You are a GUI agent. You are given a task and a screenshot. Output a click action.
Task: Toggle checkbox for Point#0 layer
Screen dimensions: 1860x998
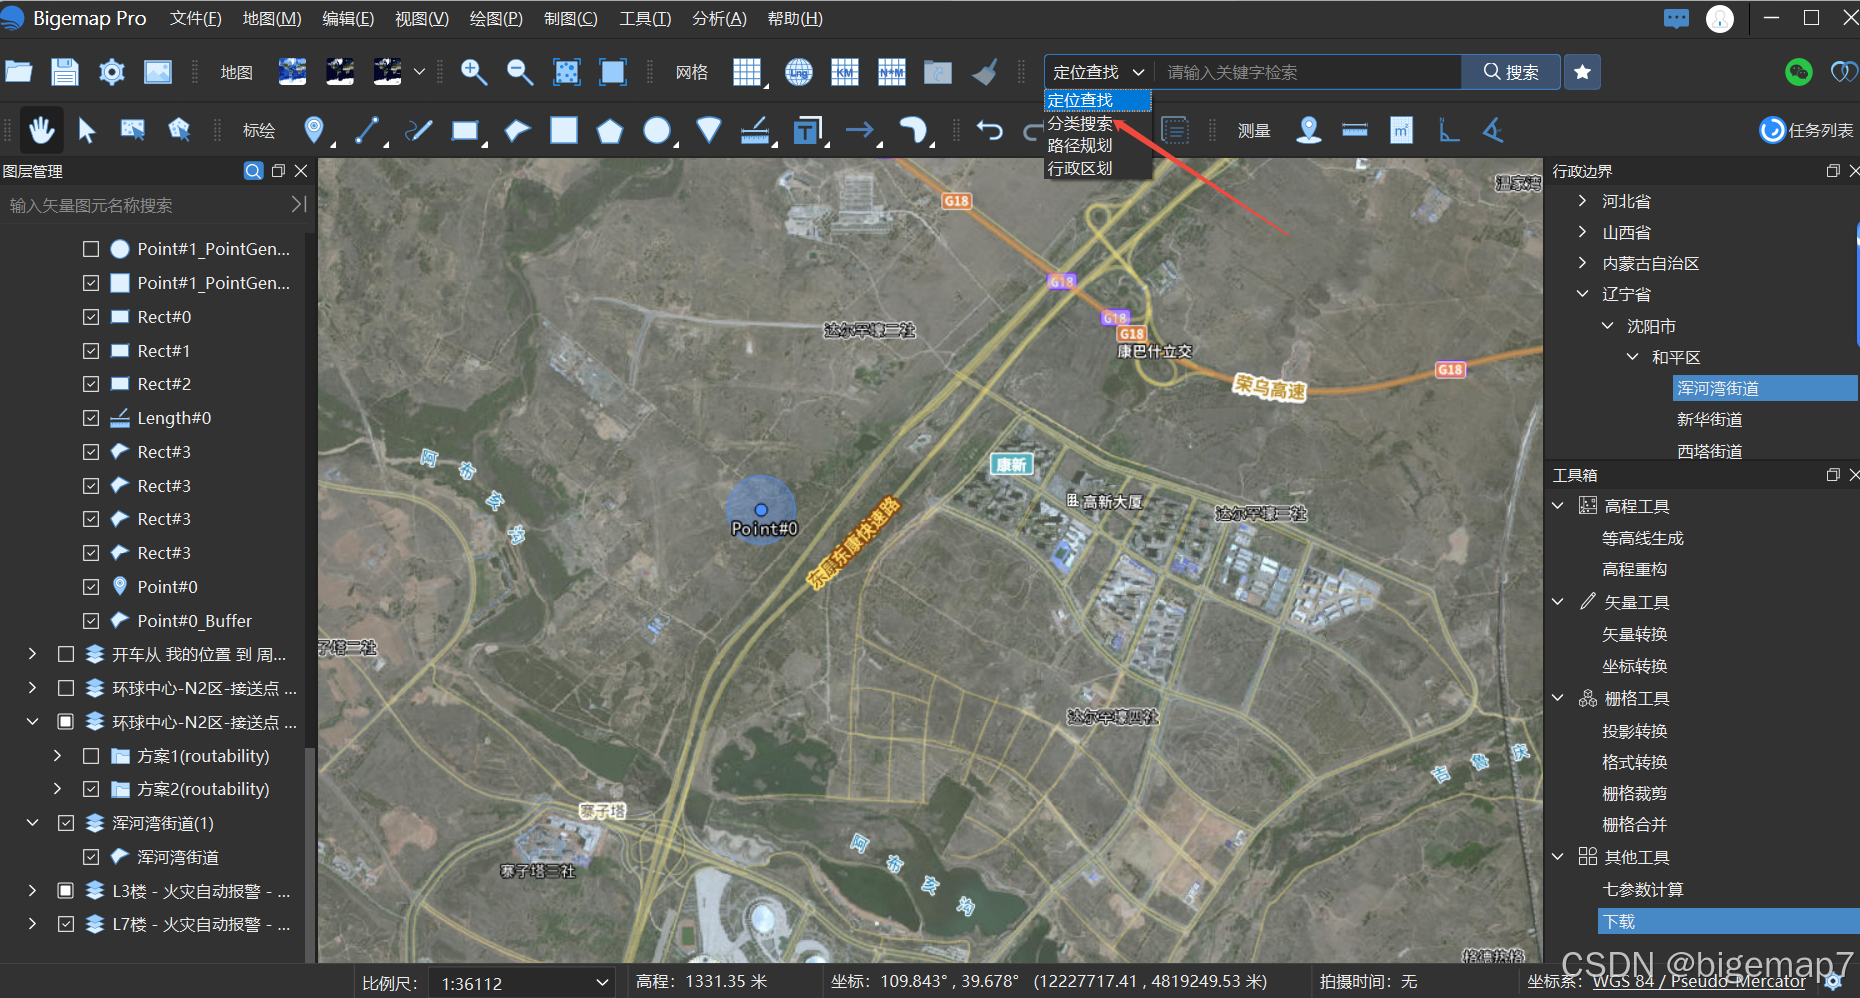tap(91, 587)
